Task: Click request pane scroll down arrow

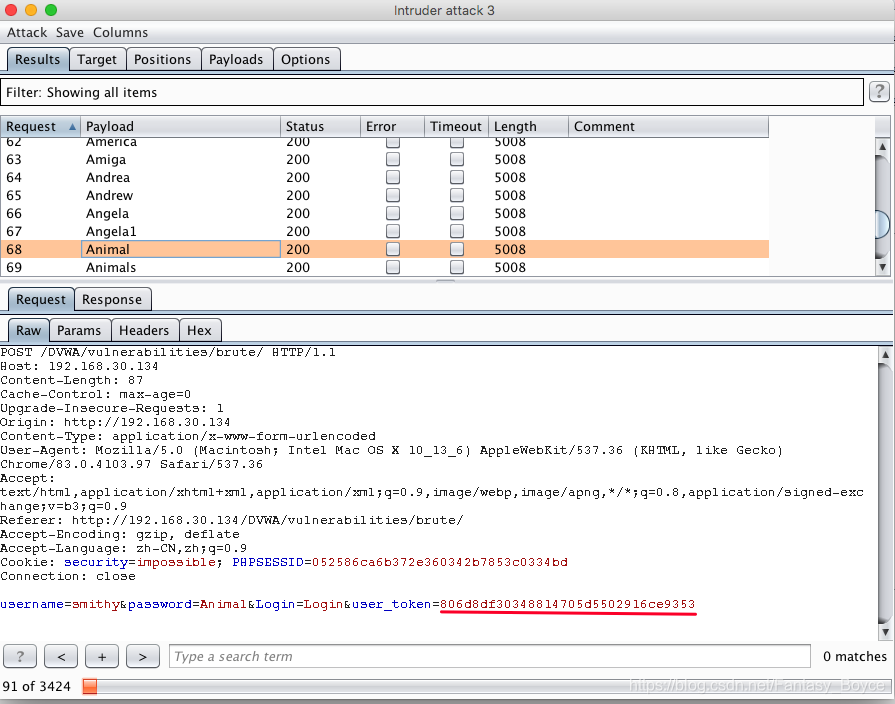Action: click(885, 632)
